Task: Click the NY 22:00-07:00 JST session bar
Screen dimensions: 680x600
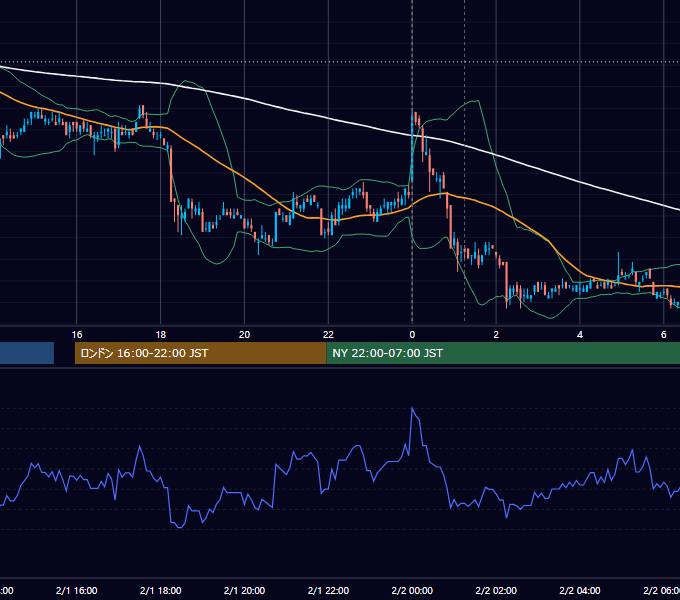Action: pyautogui.click(x=503, y=353)
